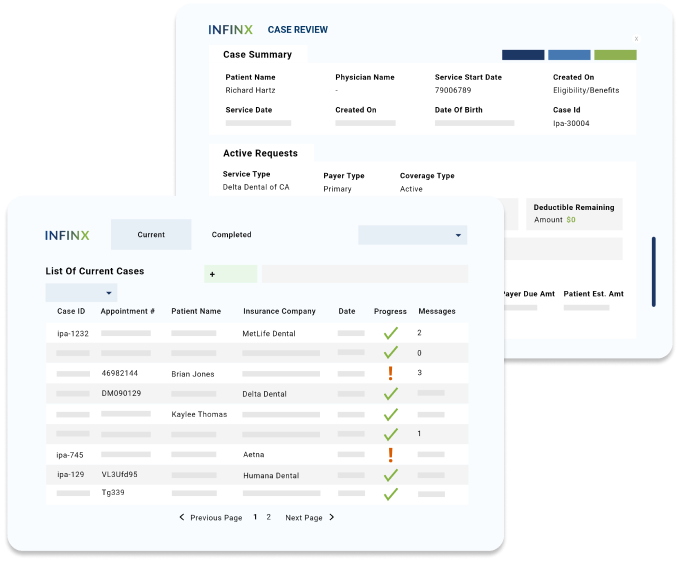Click the INFINX logo in cases list window
Viewport: 677px width, 563px height.
point(67,235)
